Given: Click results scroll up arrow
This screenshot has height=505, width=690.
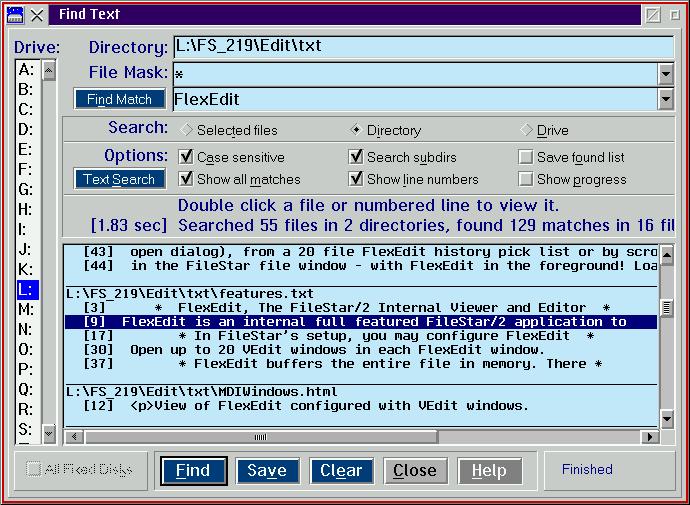Looking at the screenshot, I should point(667,255).
